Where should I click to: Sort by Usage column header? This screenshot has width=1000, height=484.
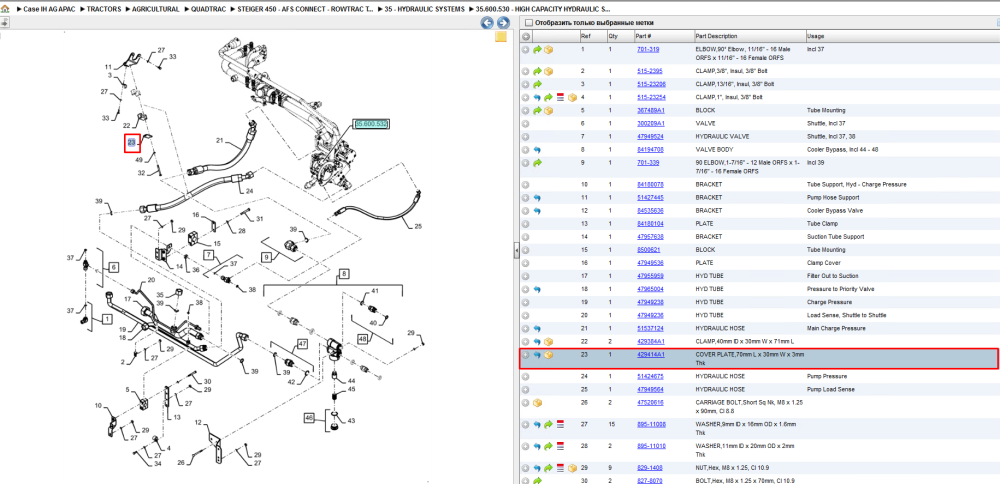(902, 36)
